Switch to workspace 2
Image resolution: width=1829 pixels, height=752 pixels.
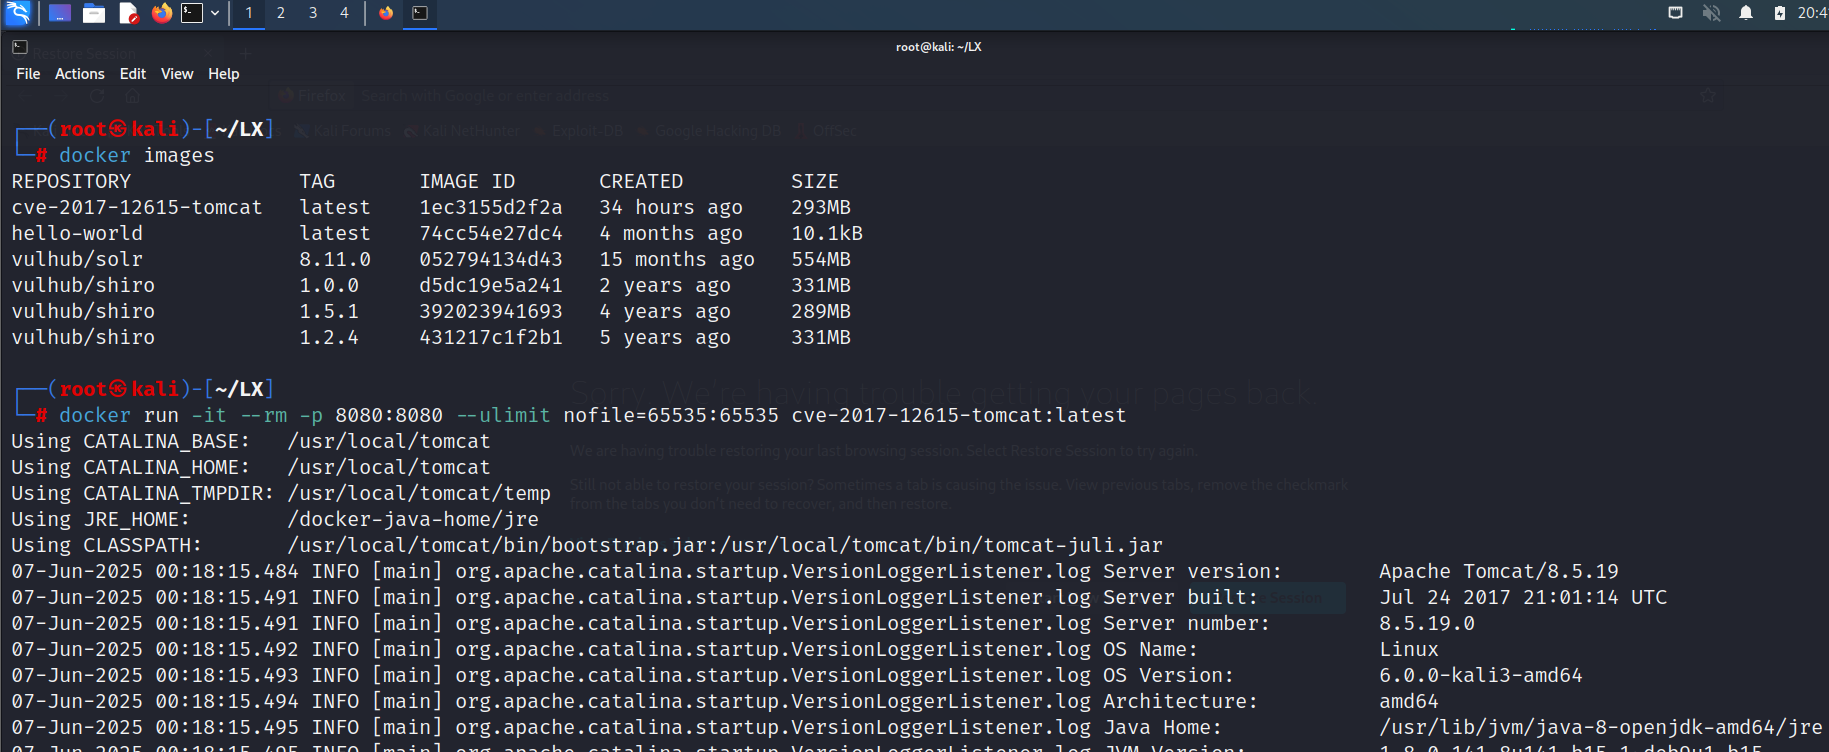(281, 13)
